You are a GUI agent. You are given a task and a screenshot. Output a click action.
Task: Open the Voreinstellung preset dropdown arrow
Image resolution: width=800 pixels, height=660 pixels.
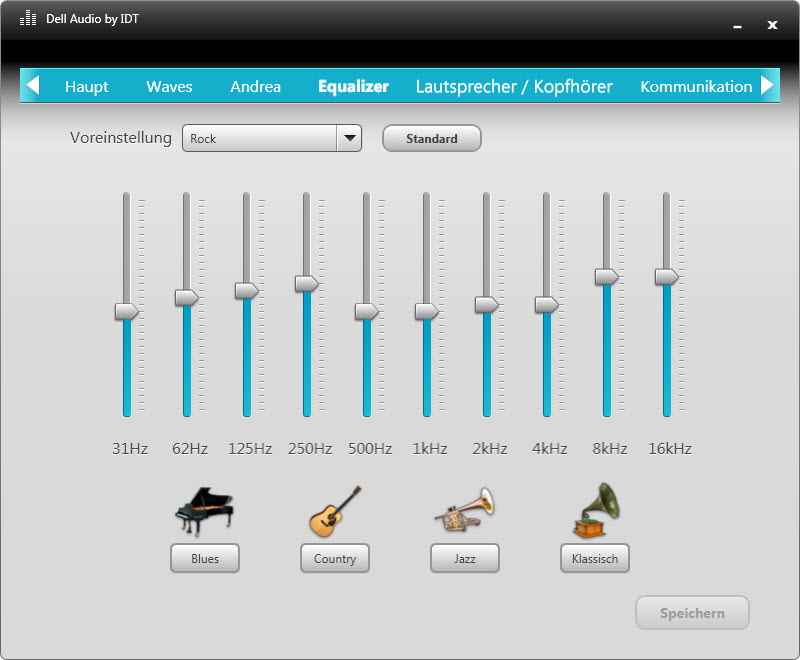349,139
